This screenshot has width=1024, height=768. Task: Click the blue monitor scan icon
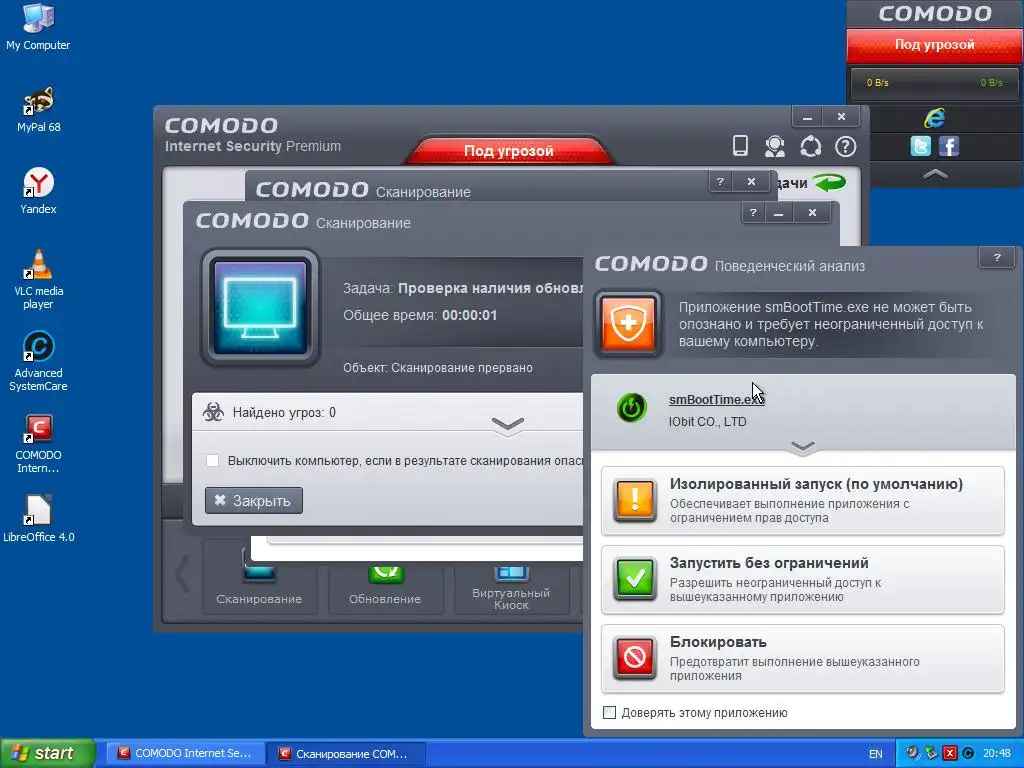[261, 308]
